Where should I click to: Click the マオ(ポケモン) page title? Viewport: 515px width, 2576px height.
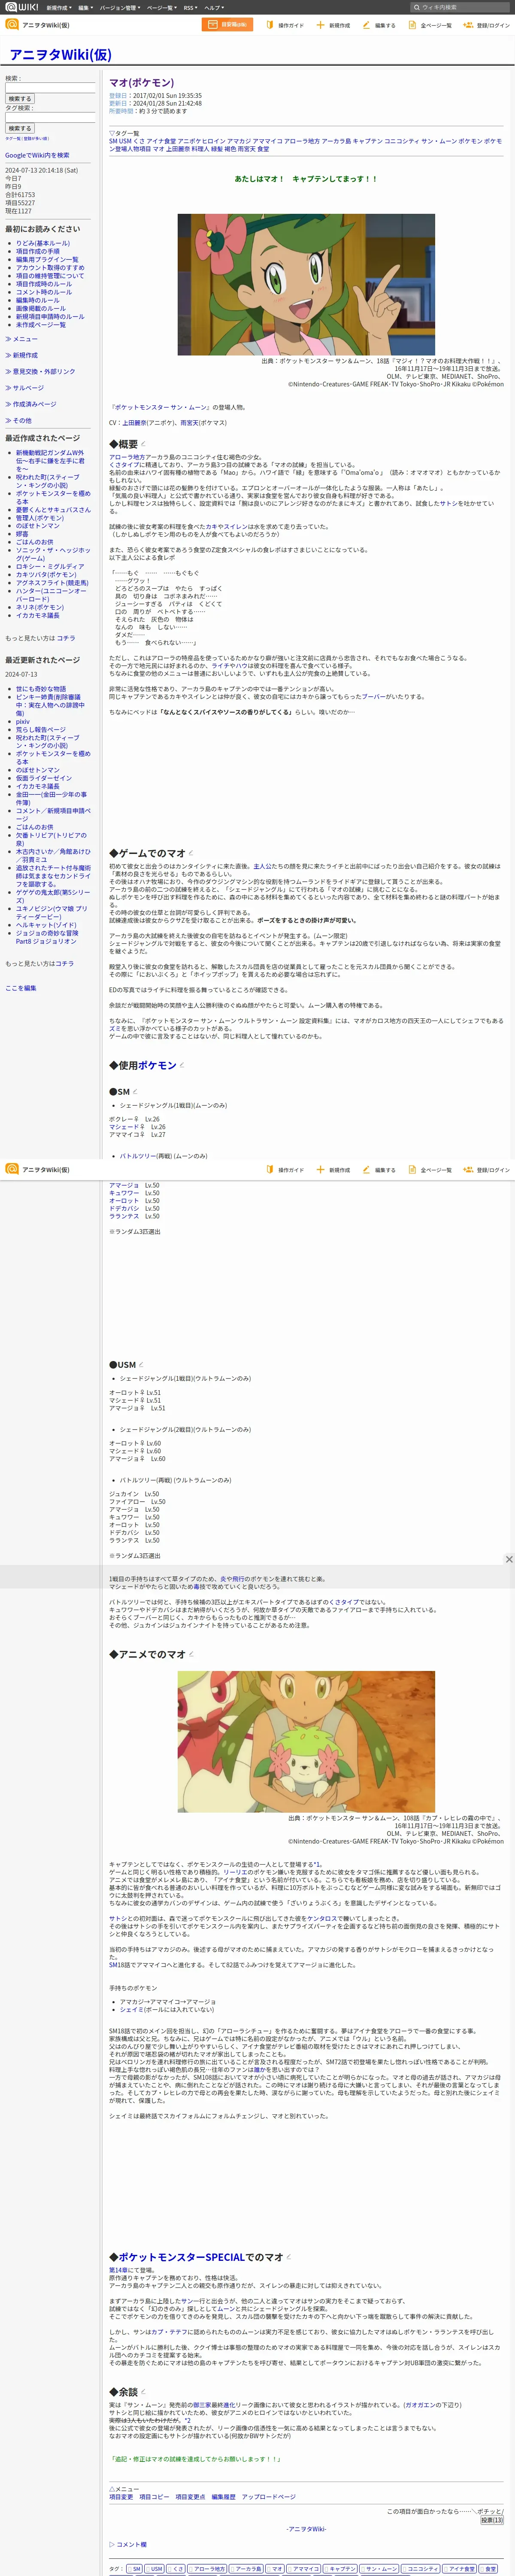(141, 82)
